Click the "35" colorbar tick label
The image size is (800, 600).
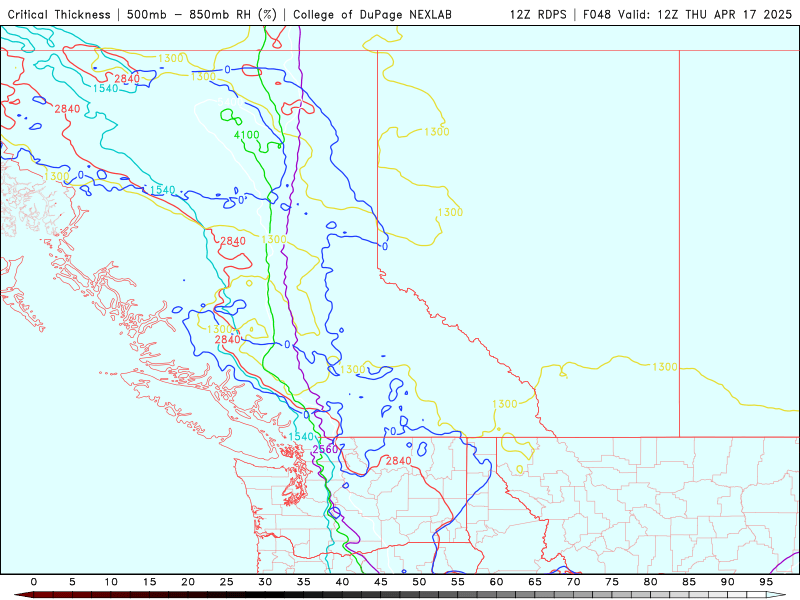(304, 582)
